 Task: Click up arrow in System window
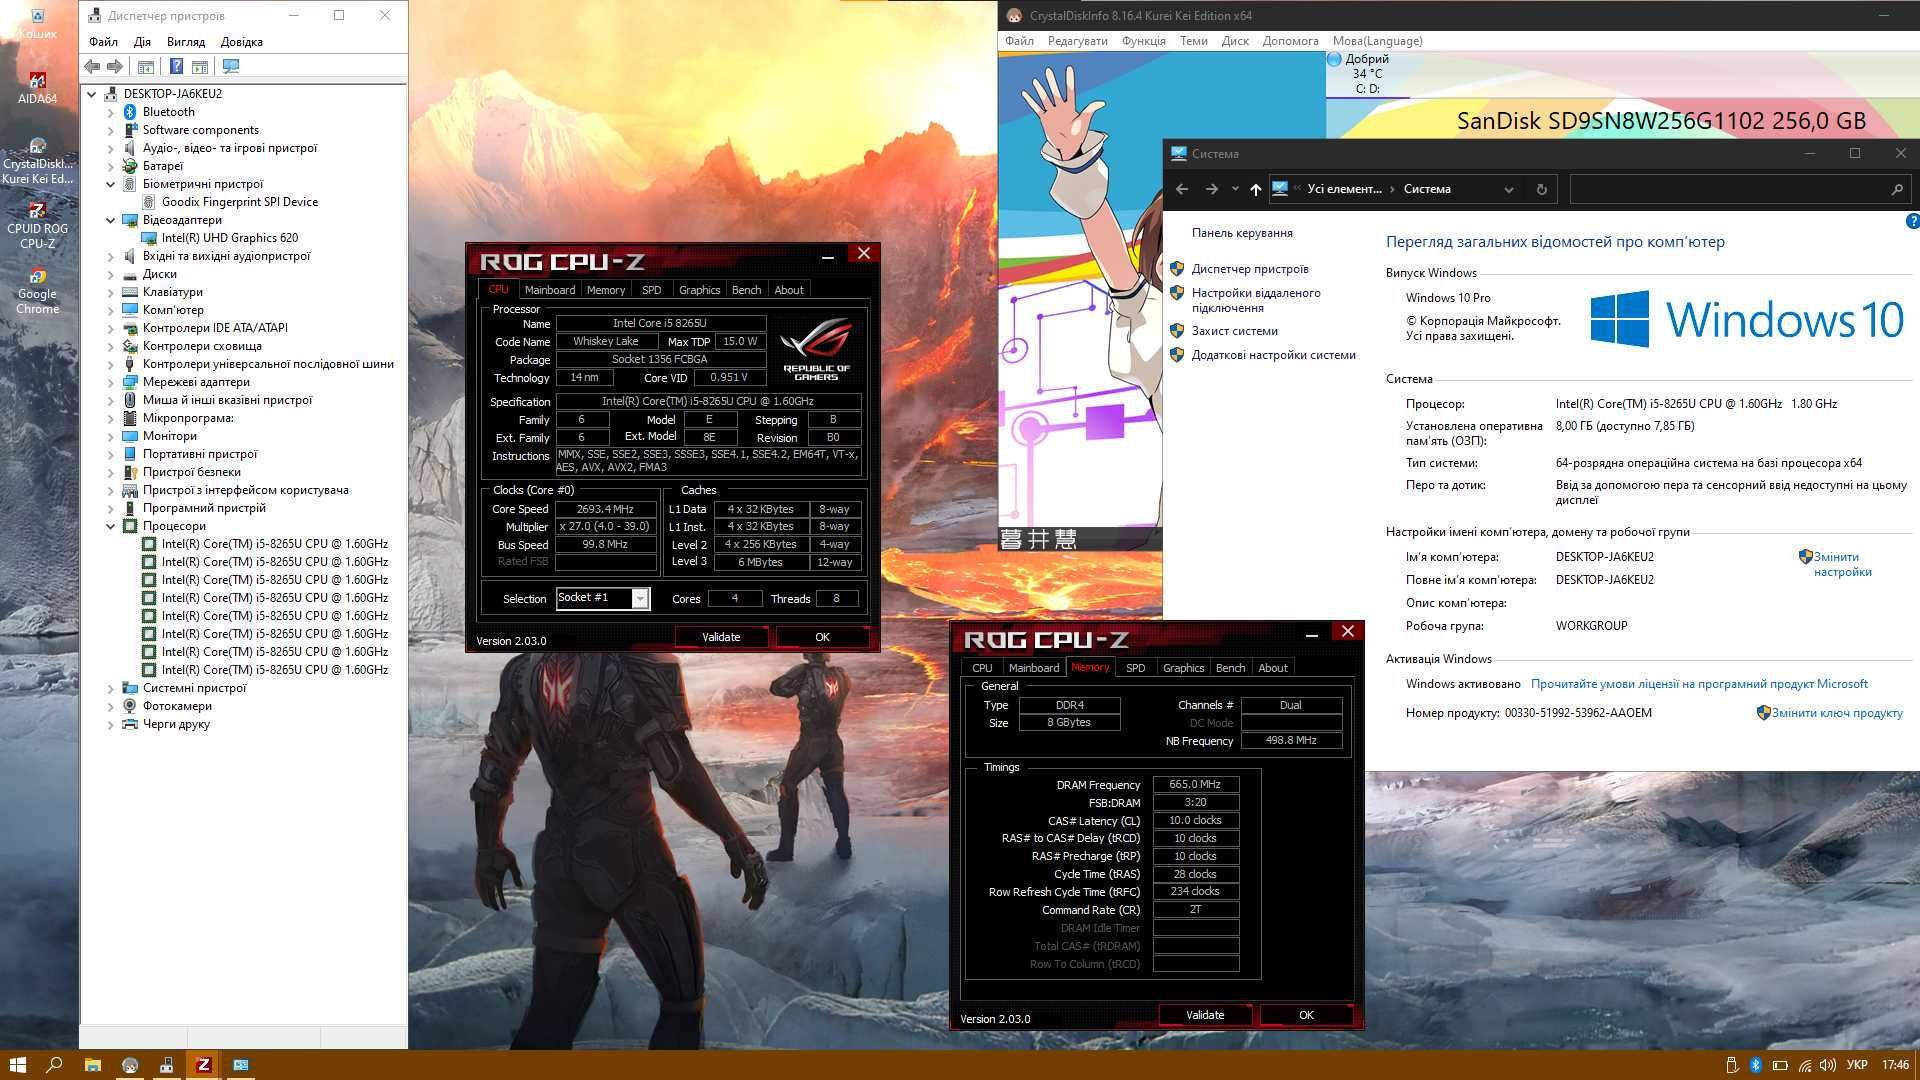click(1255, 189)
